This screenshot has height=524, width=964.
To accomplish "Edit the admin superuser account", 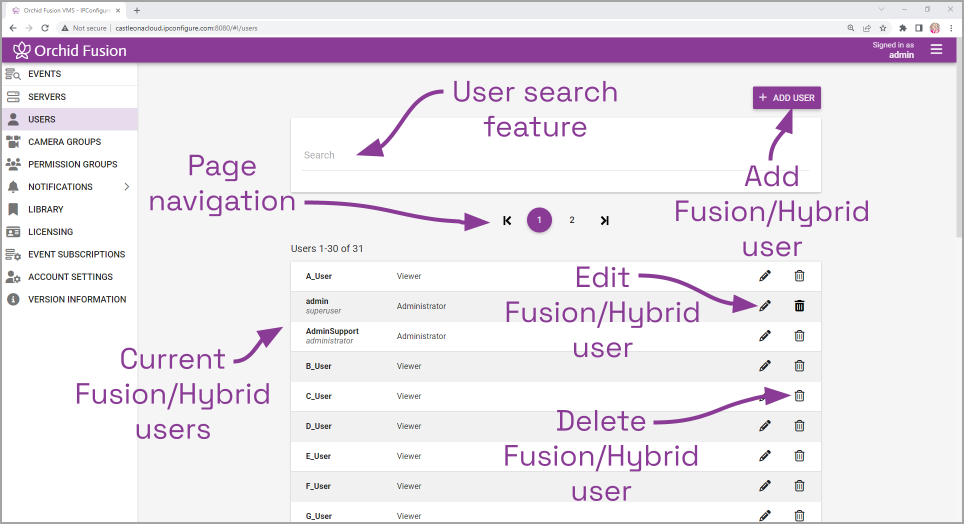I will coord(765,306).
